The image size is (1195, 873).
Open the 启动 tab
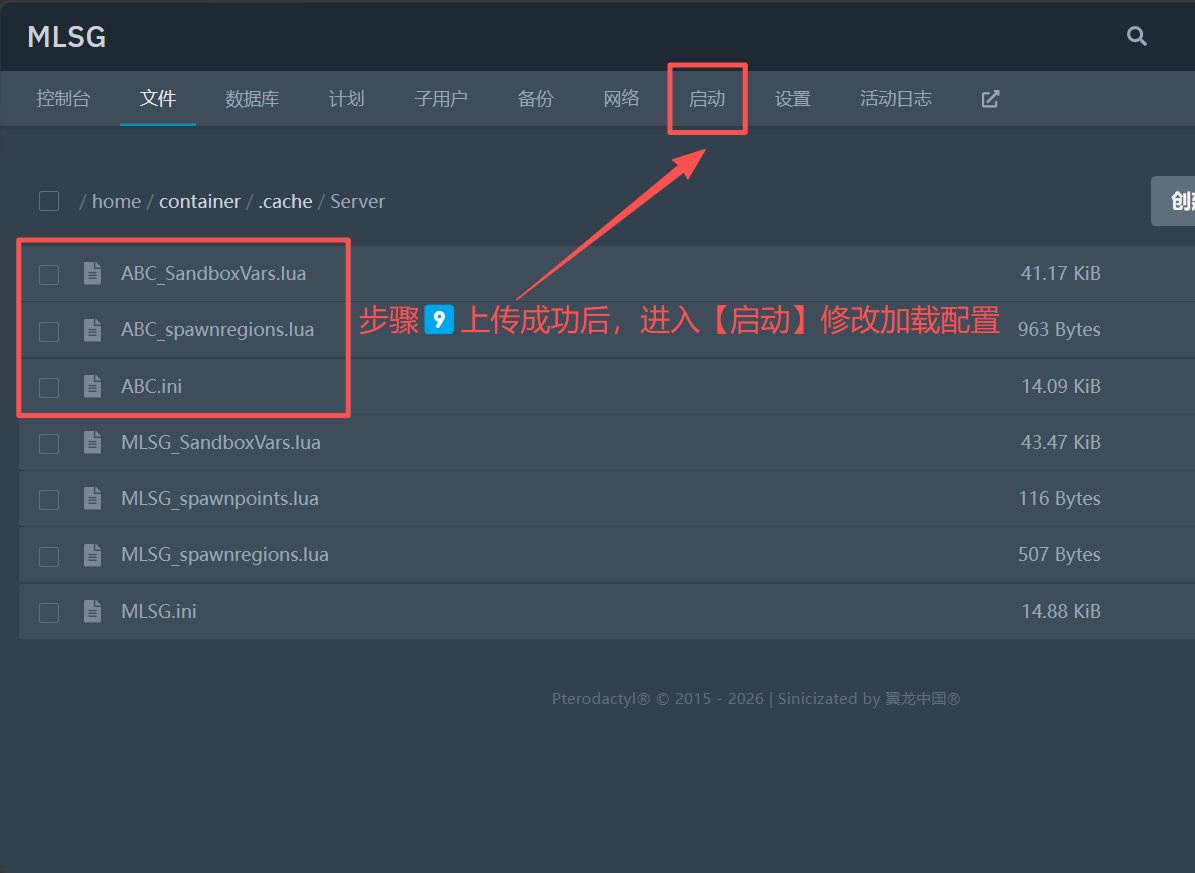(x=707, y=99)
